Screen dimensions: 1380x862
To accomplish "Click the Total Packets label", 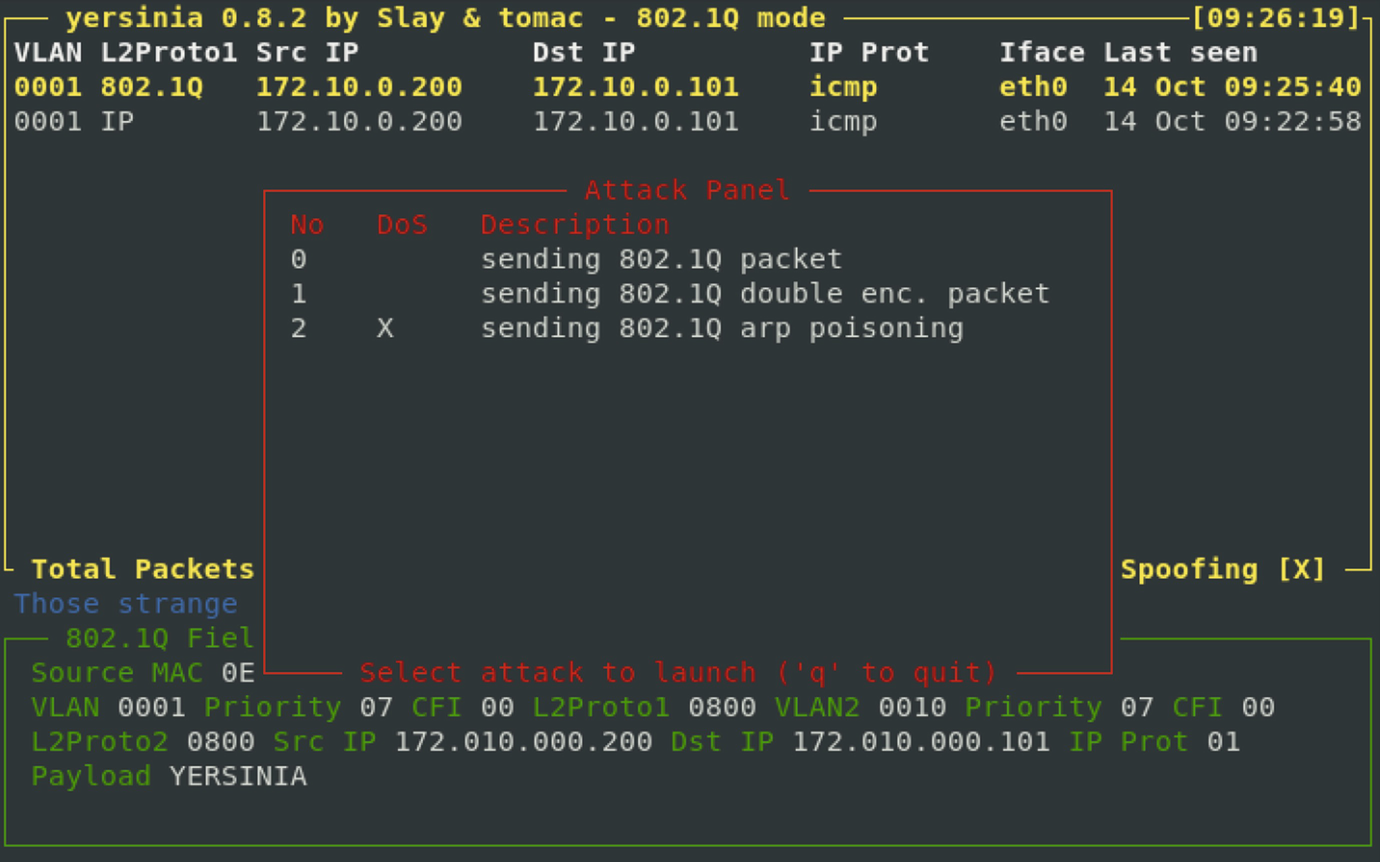I will (x=143, y=569).
